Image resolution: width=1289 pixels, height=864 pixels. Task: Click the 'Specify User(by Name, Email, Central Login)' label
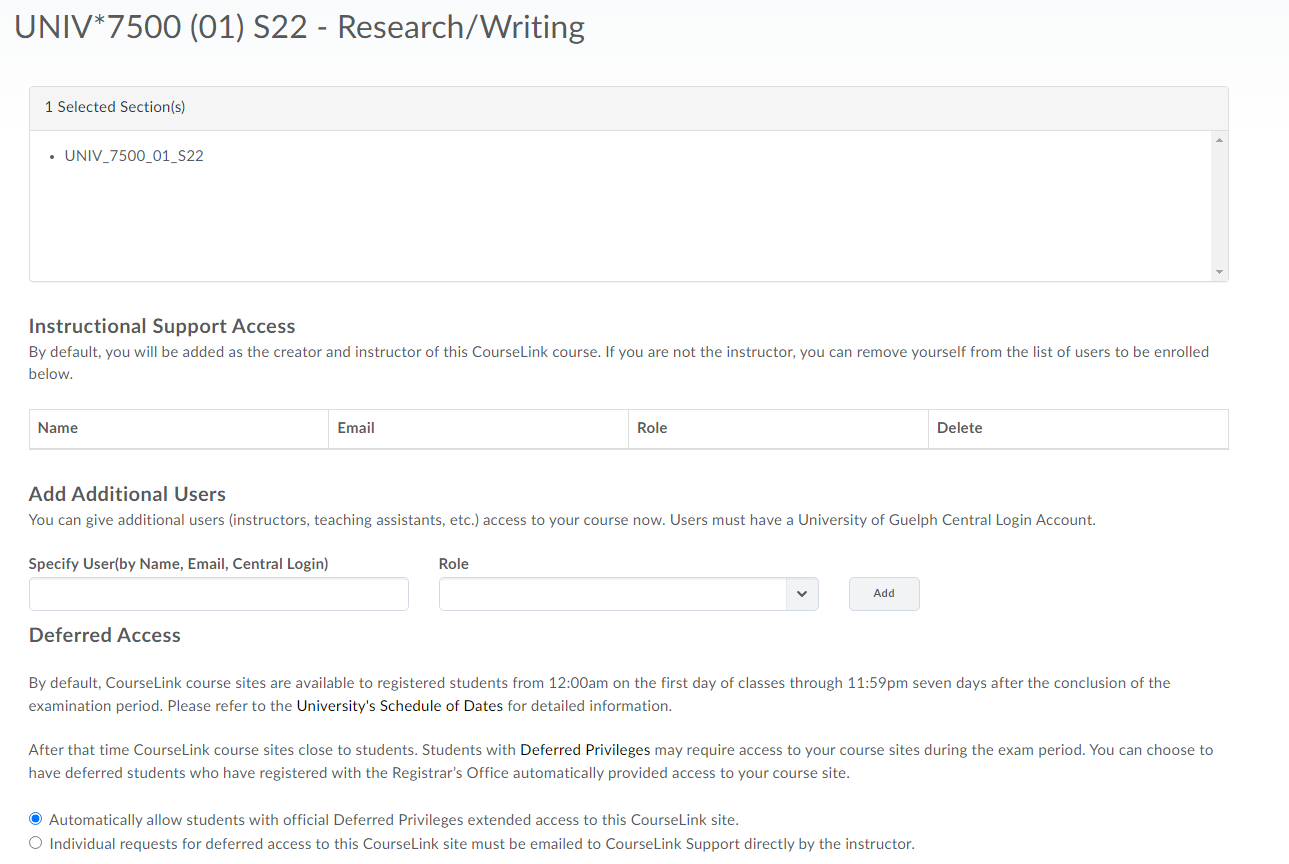point(178,564)
